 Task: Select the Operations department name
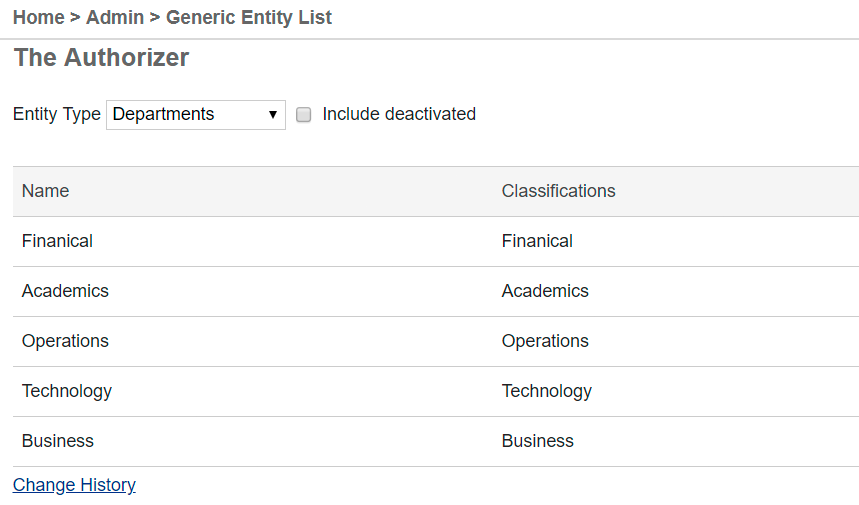pyautogui.click(x=65, y=341)
